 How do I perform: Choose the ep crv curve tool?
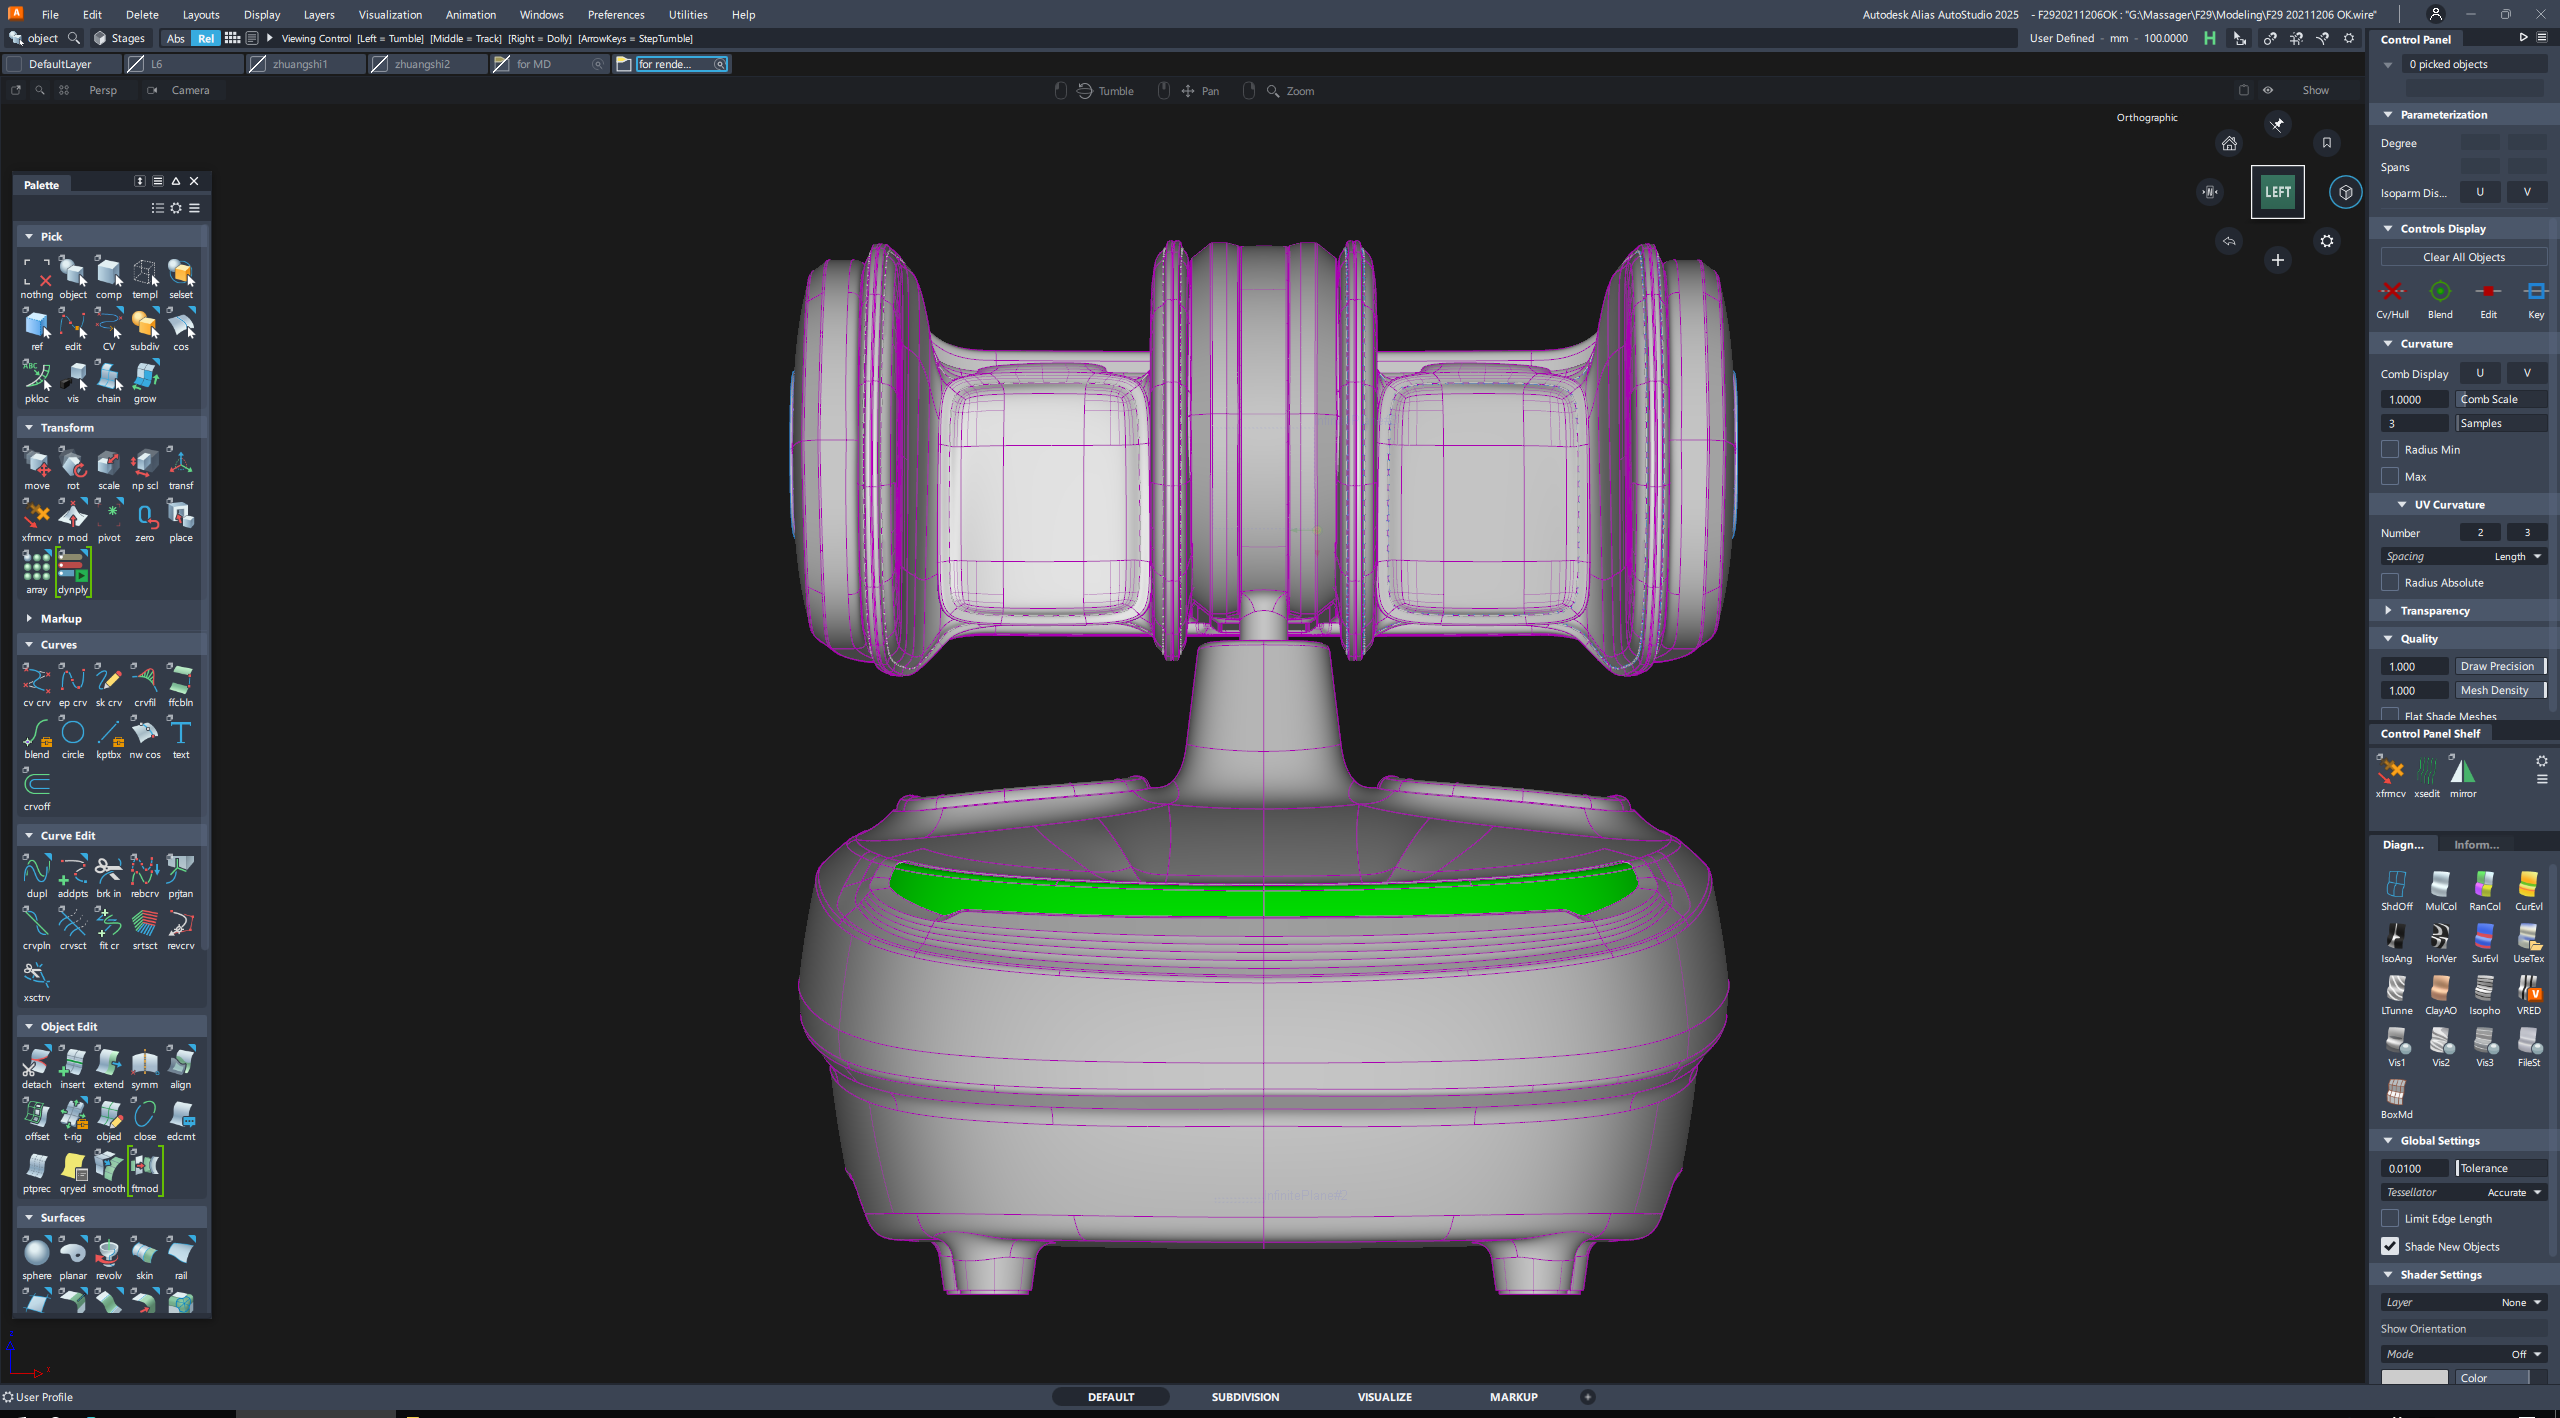72,680
